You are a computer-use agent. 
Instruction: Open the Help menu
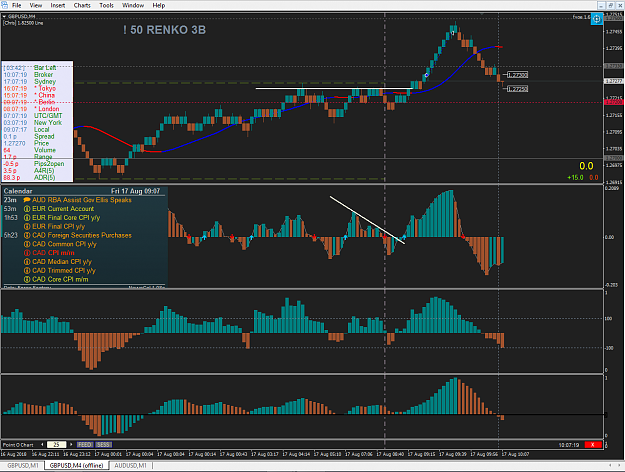pyautogui.click(x=159, y=5)
